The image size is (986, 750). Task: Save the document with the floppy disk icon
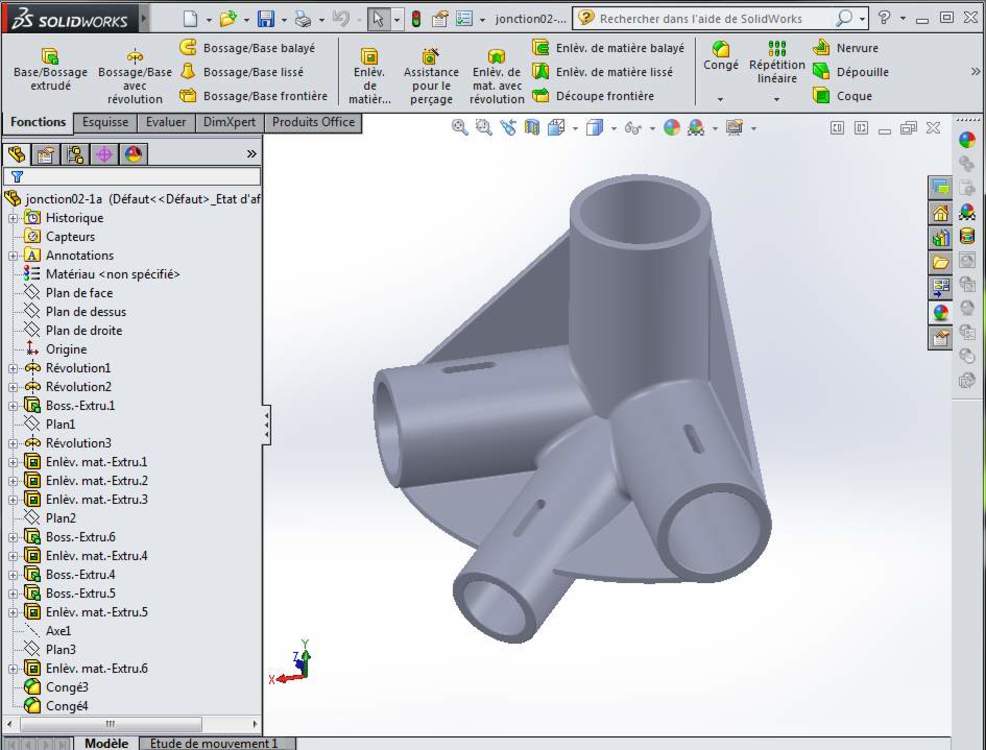[265, 19]
